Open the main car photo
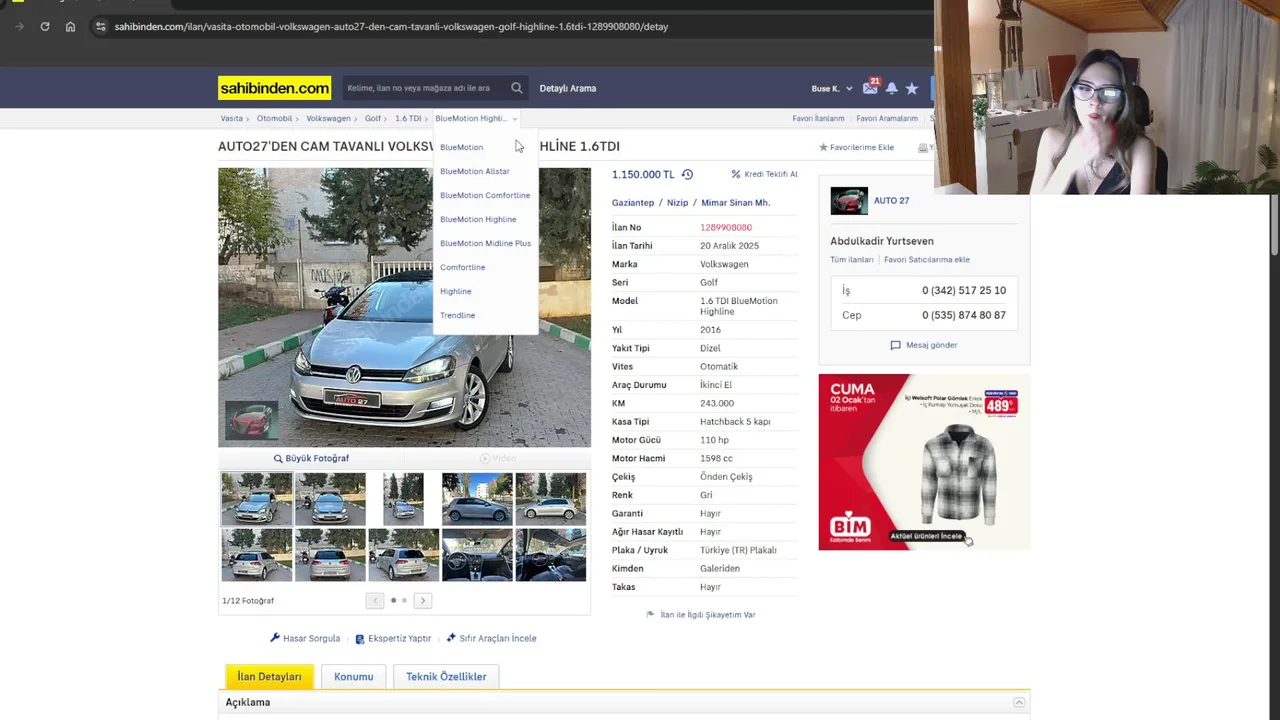 tap(404, 307)
